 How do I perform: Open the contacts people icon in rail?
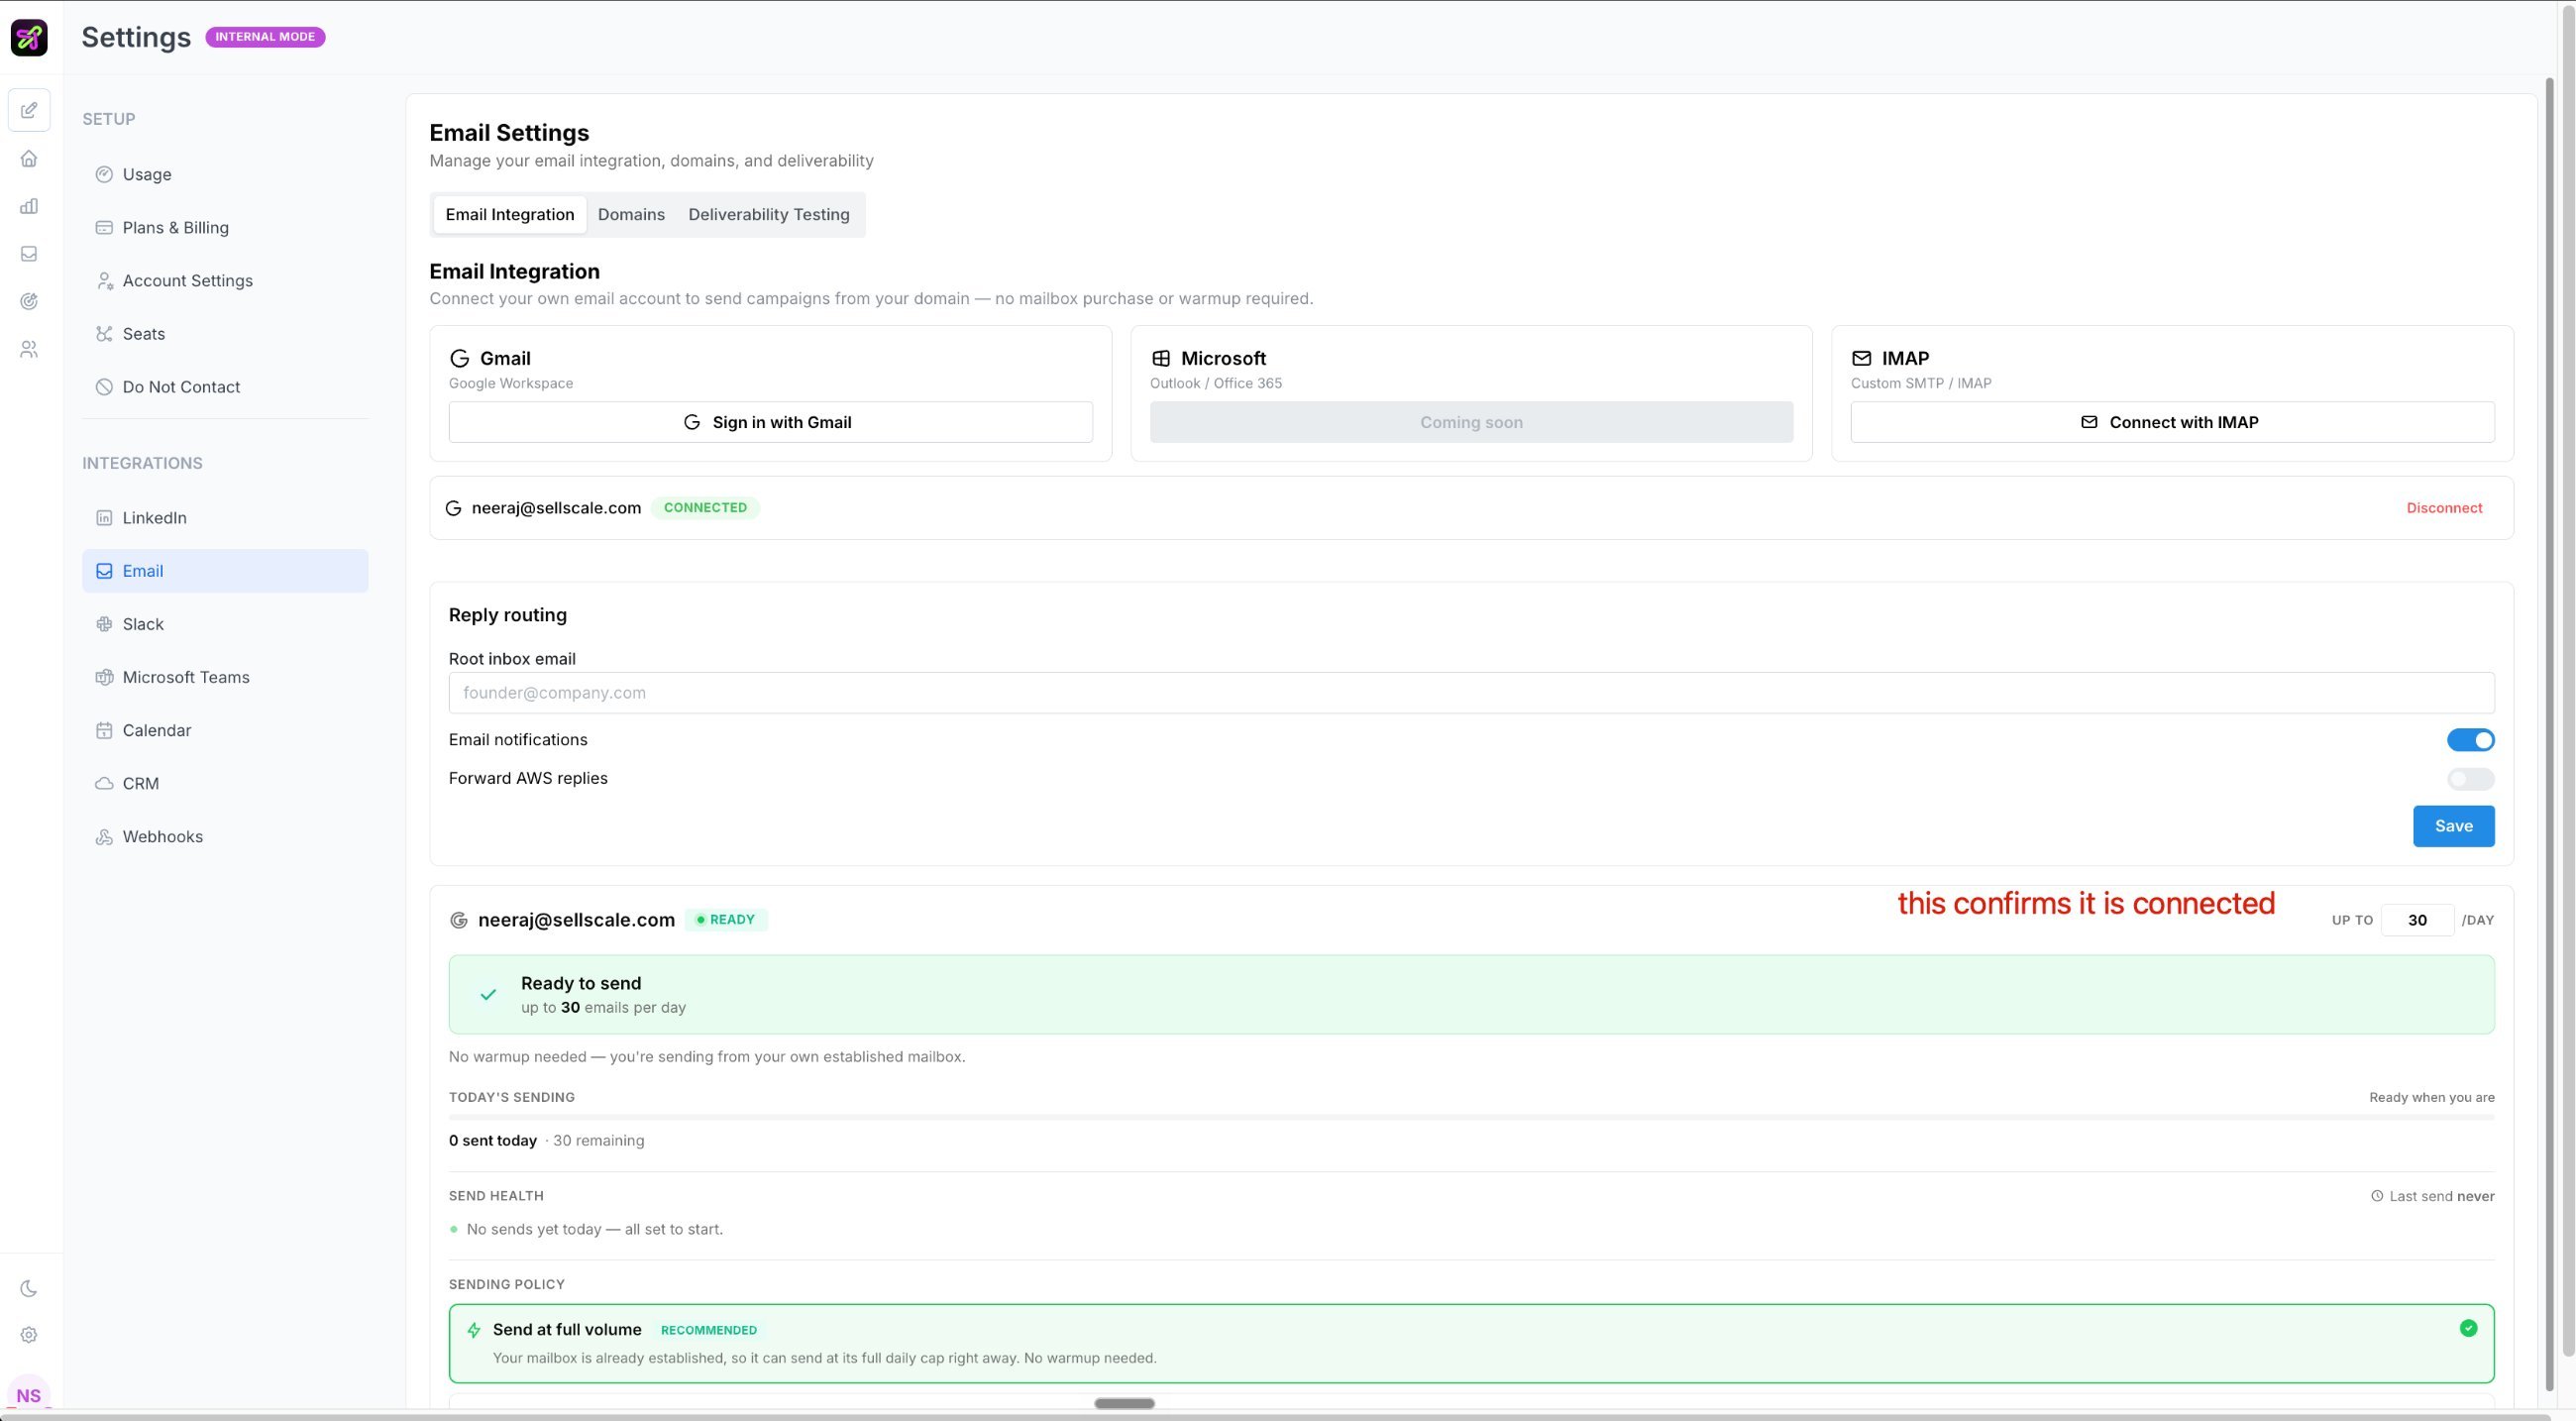point(29,349)
